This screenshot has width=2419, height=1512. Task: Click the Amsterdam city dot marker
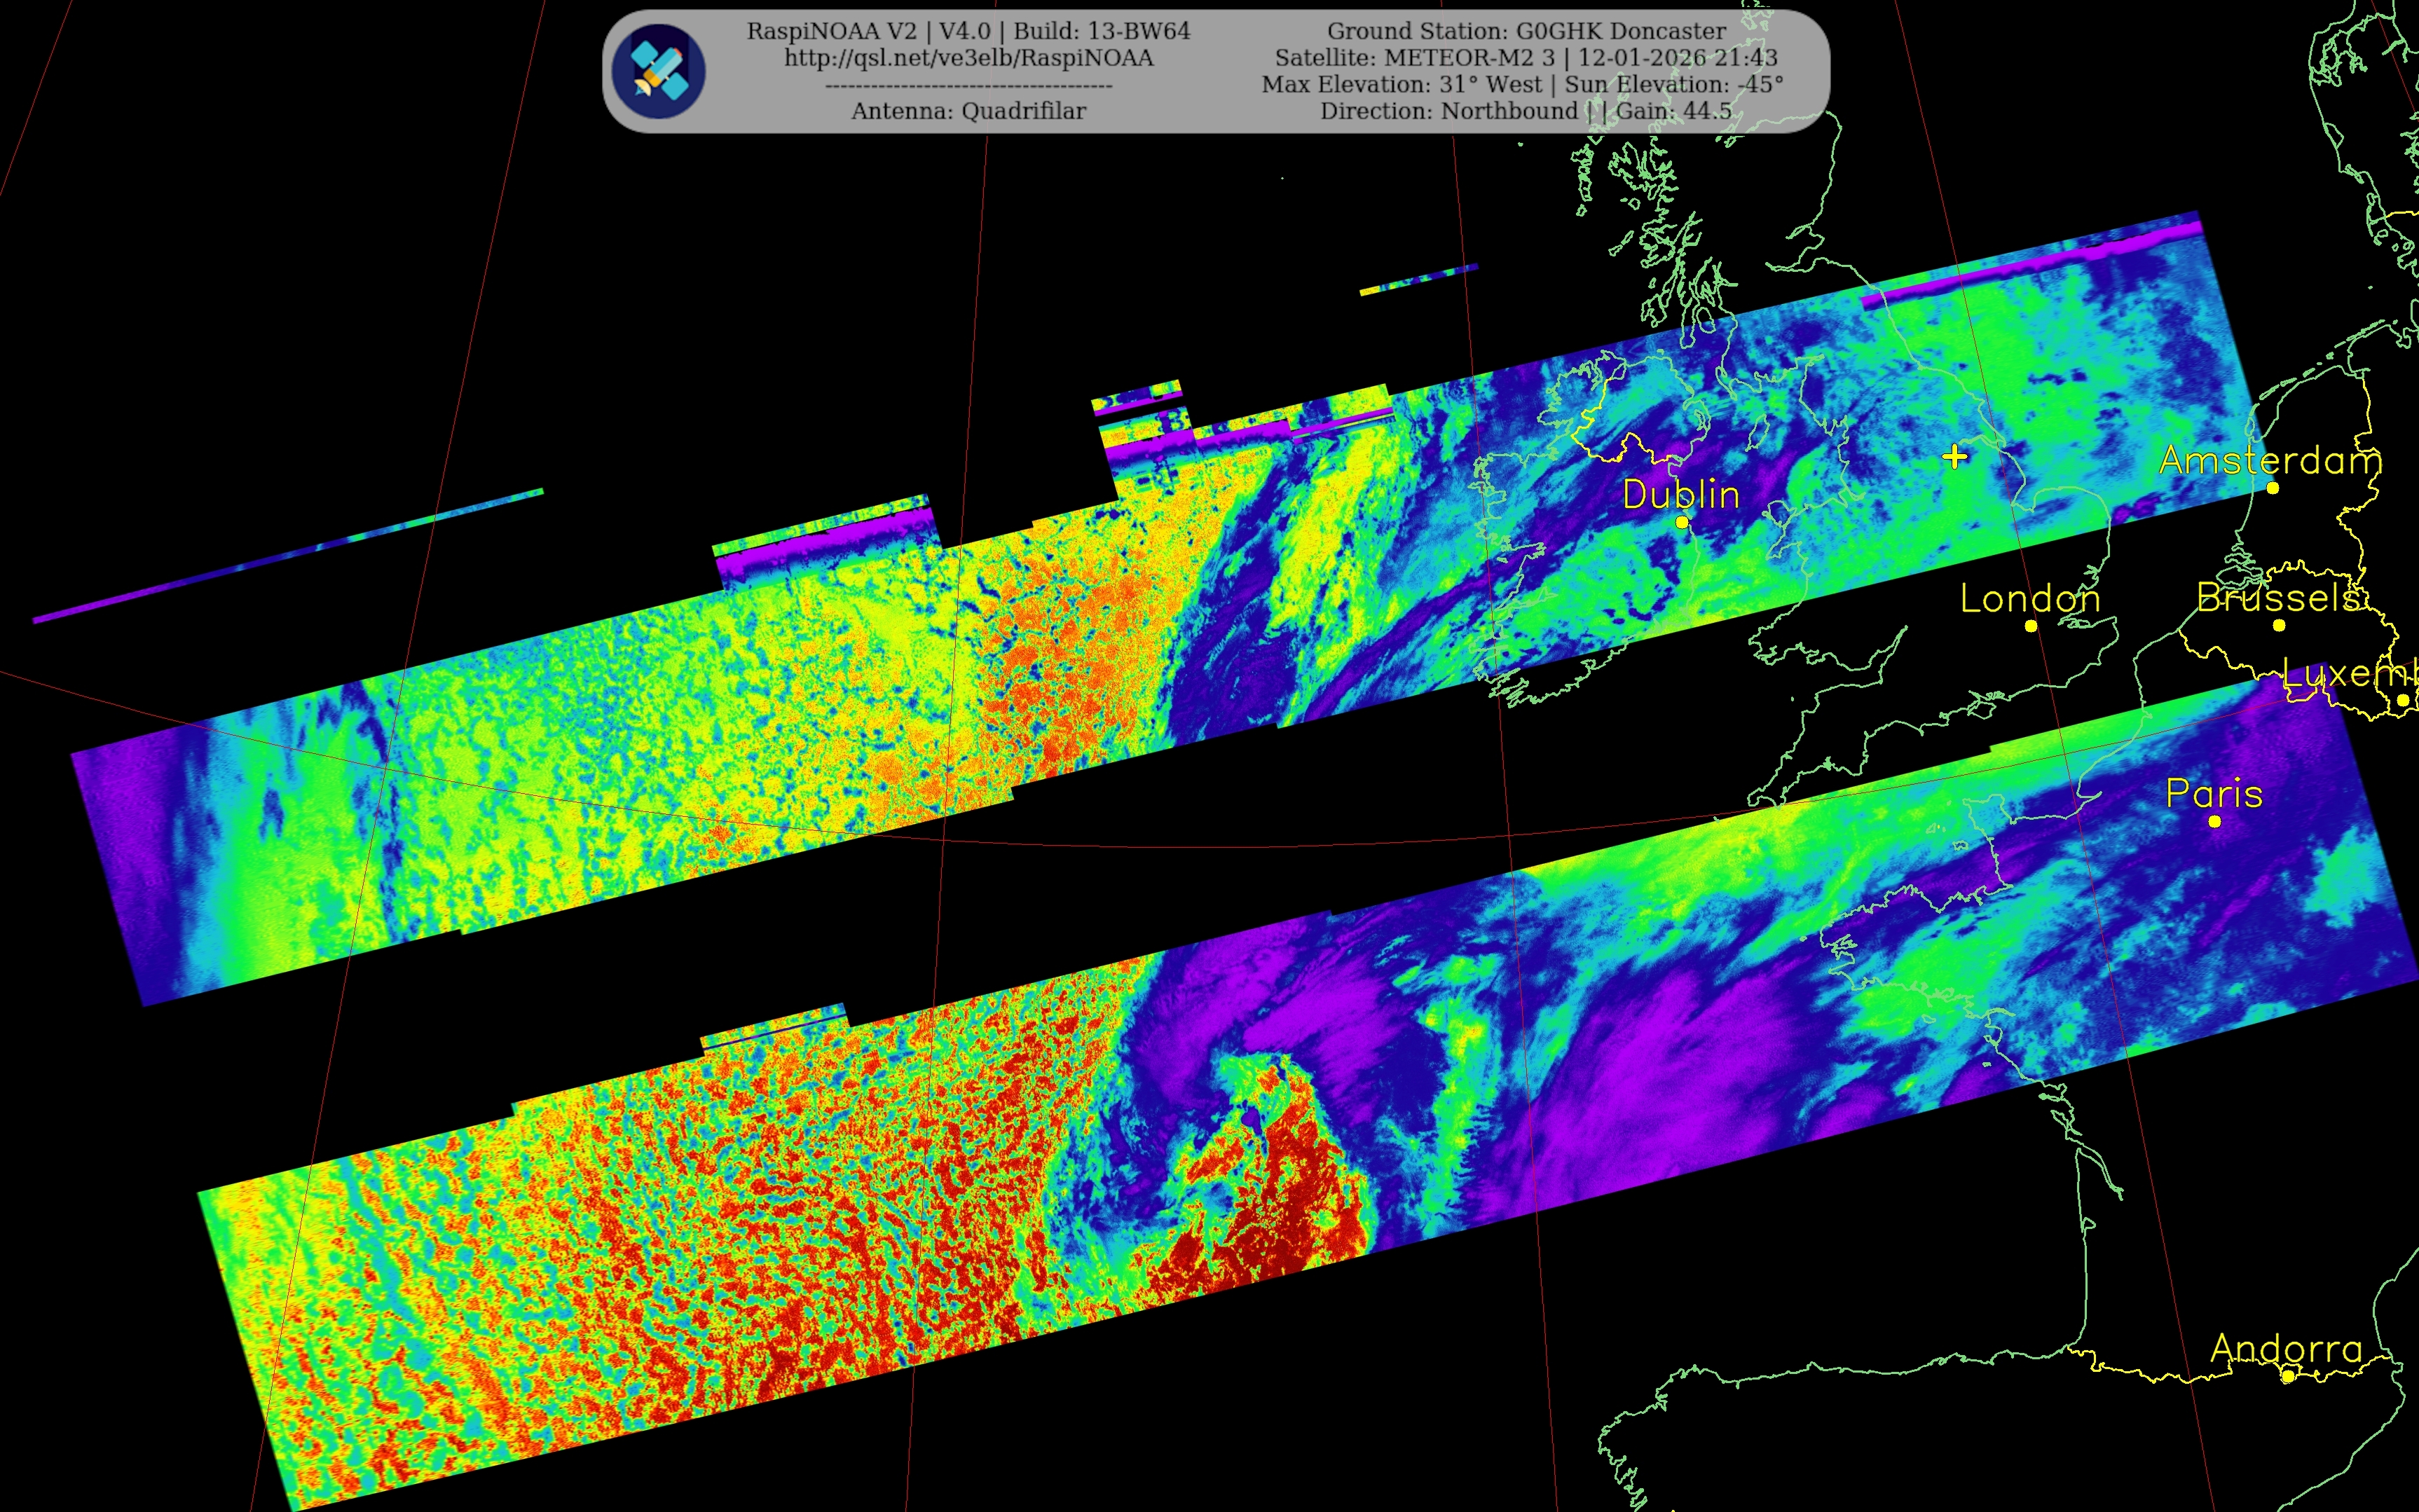(x=2273, y=488)
